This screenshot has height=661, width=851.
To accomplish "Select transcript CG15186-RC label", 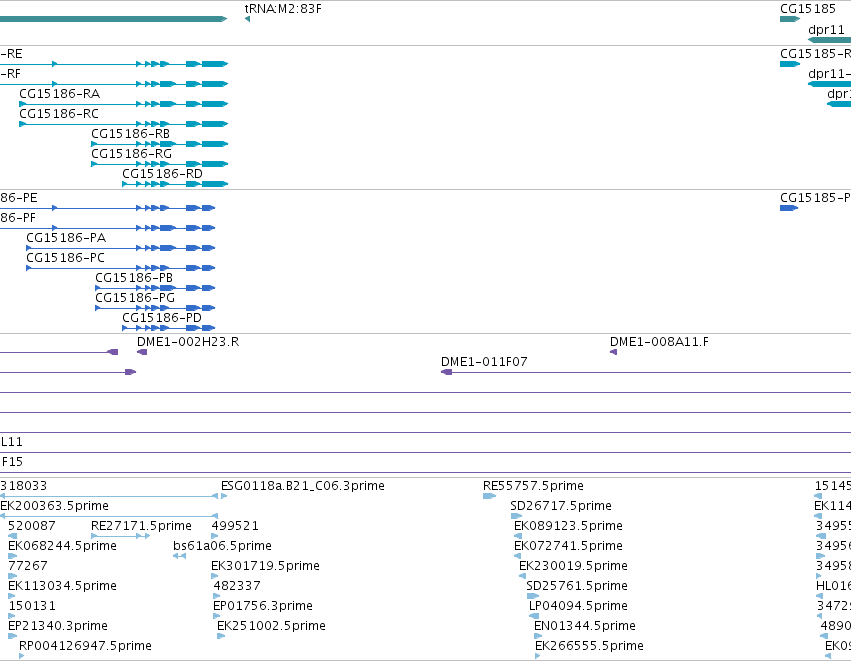I will coord(59,114).
